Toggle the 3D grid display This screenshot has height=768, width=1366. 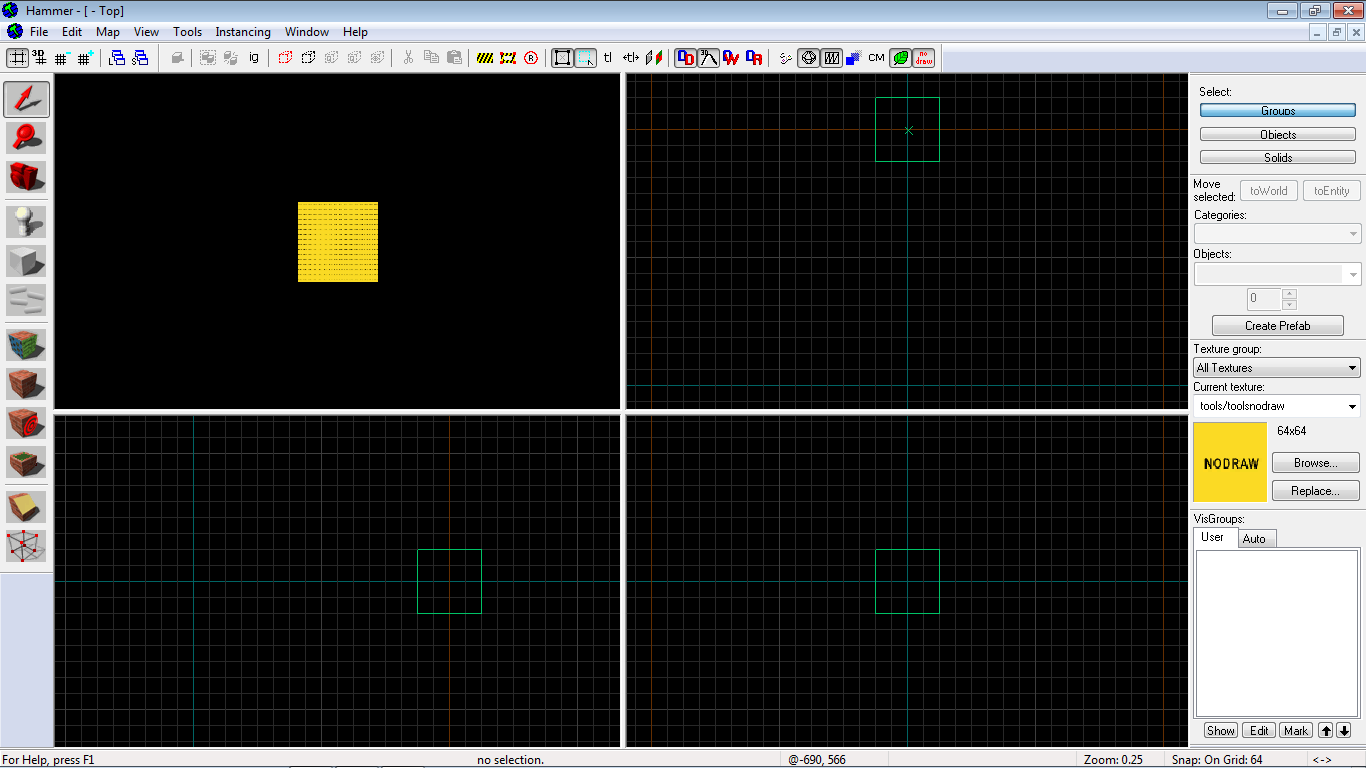(39, 58)
